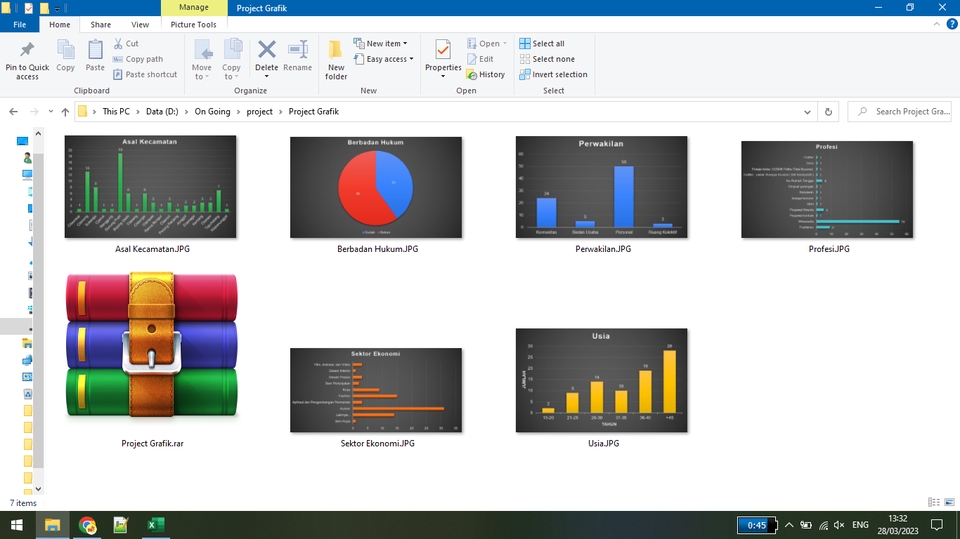
Task: Open the Windows Start menu
Action: (x=17, y=525)
